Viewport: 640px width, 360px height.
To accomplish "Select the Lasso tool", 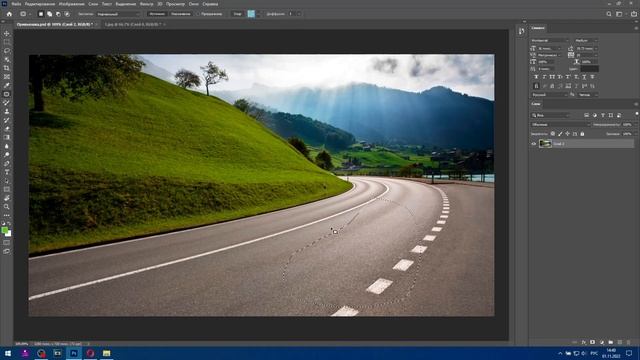I will click(7, 51).
